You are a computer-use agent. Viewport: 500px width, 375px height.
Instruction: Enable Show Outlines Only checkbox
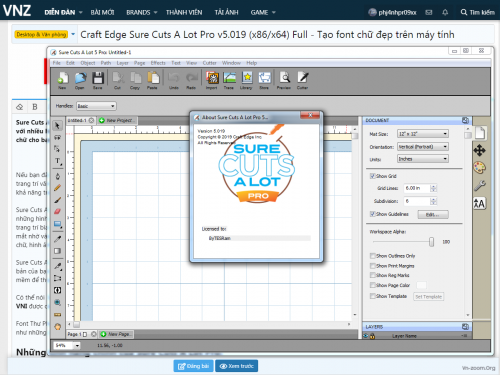tap(373, 256)
